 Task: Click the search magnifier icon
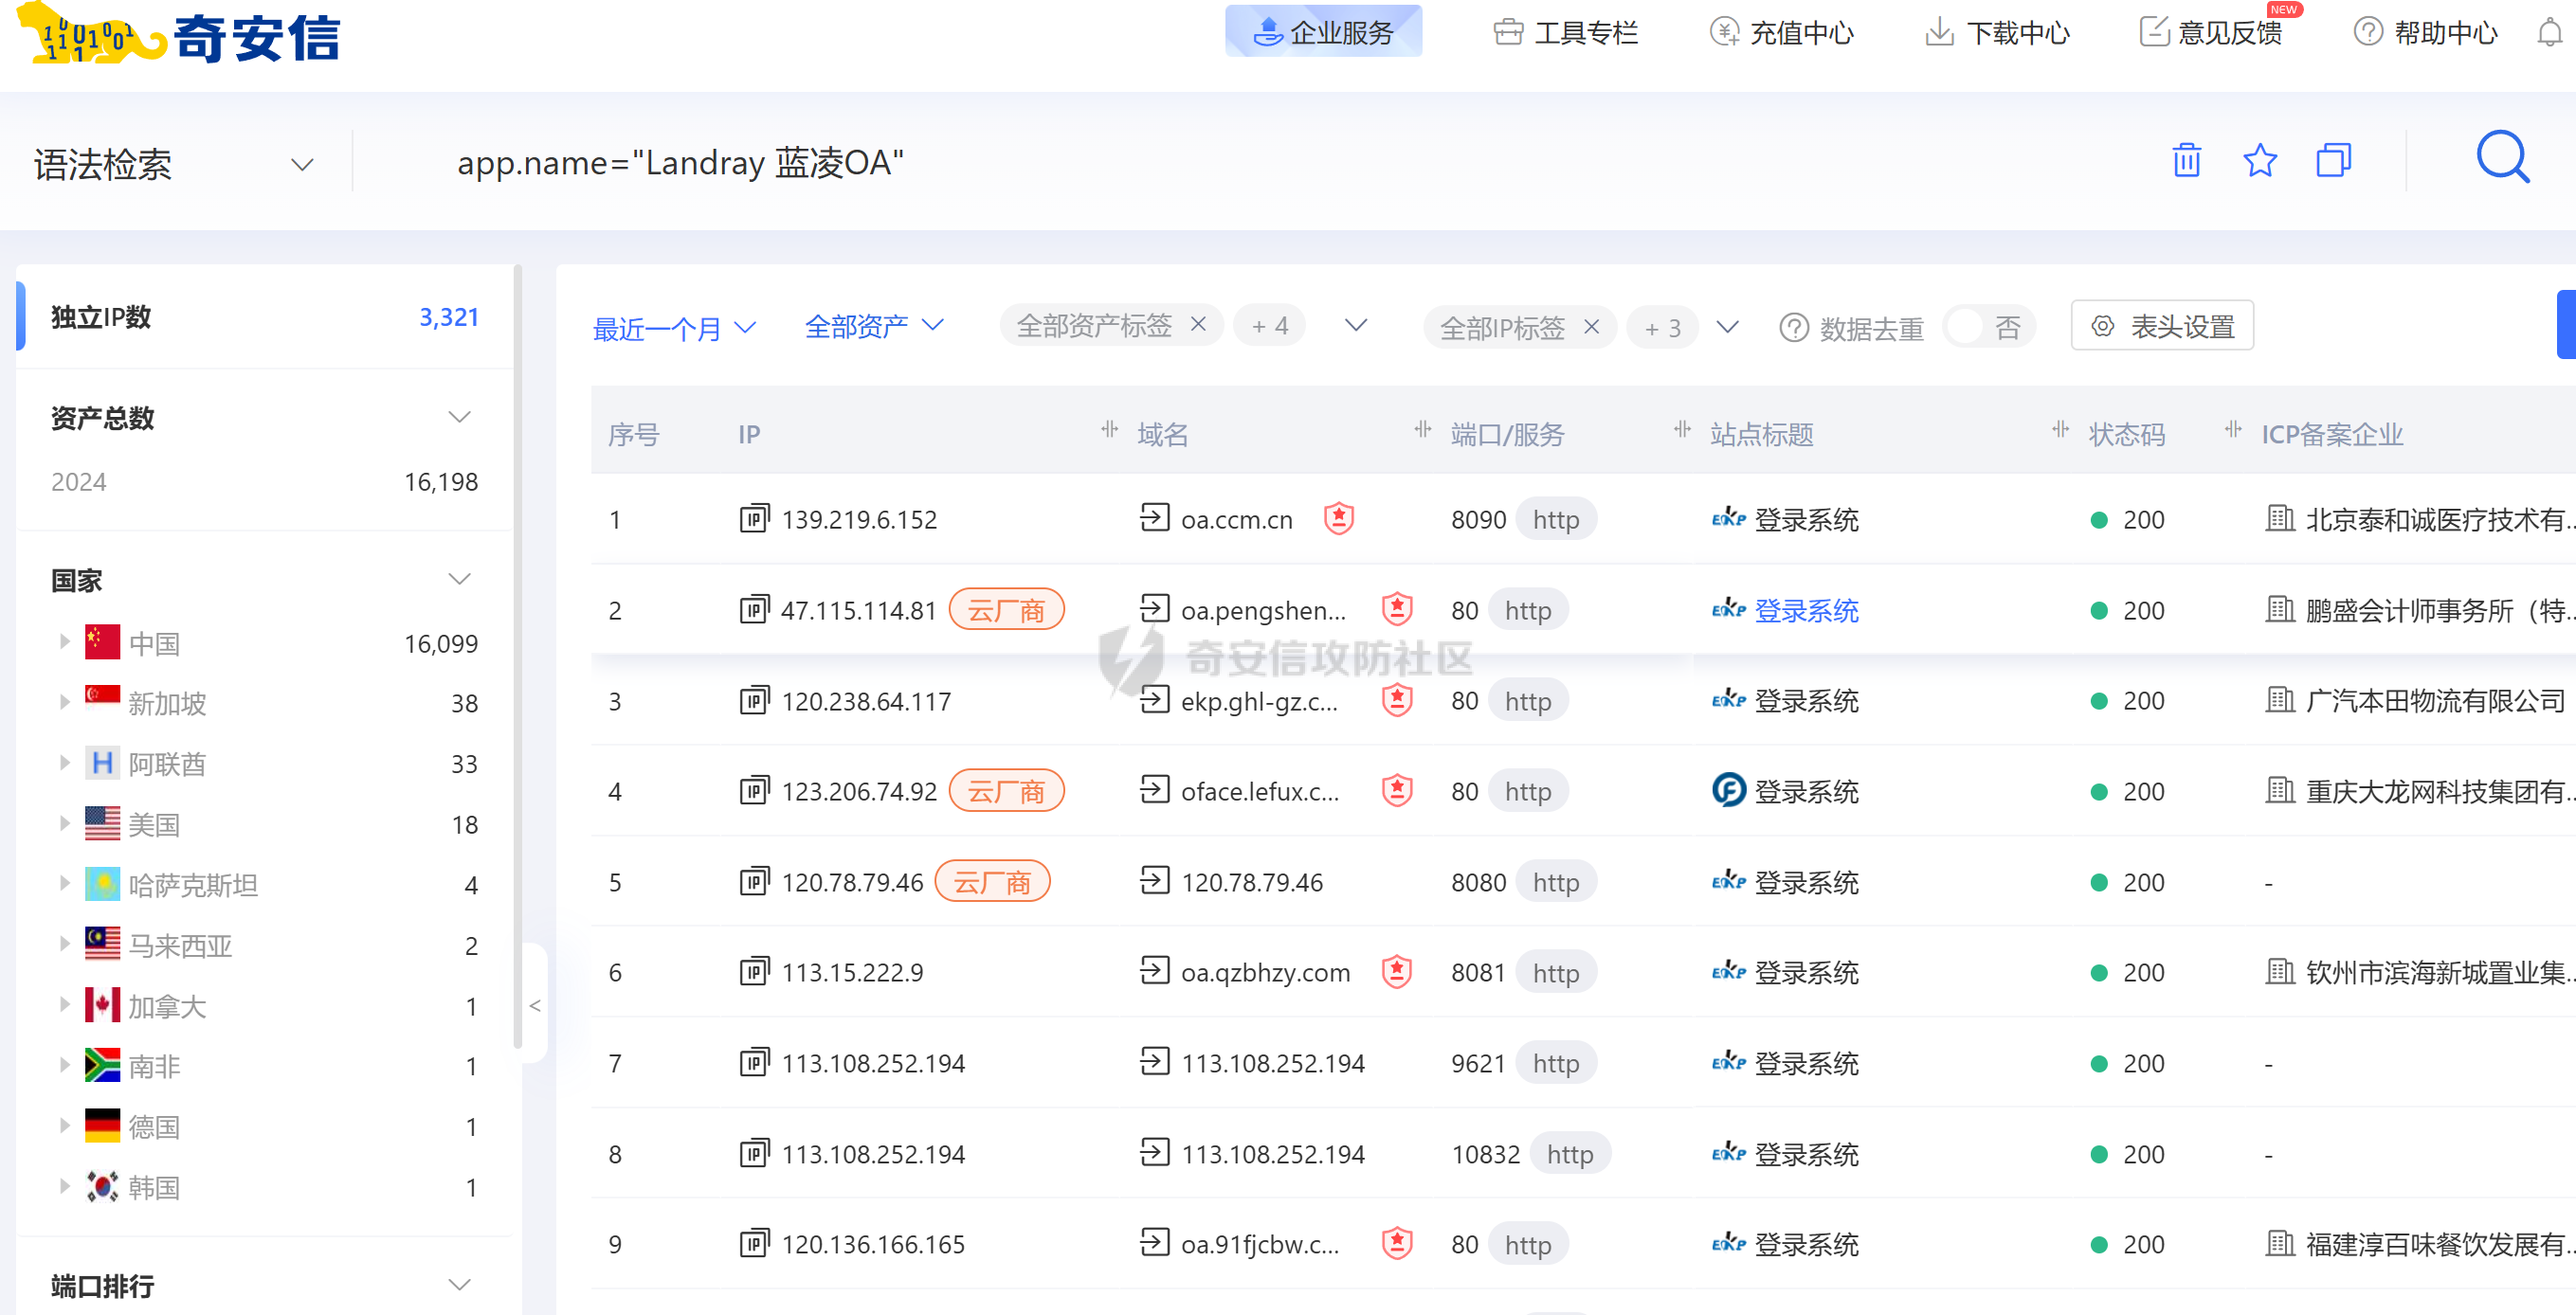tap(2503, 158)
